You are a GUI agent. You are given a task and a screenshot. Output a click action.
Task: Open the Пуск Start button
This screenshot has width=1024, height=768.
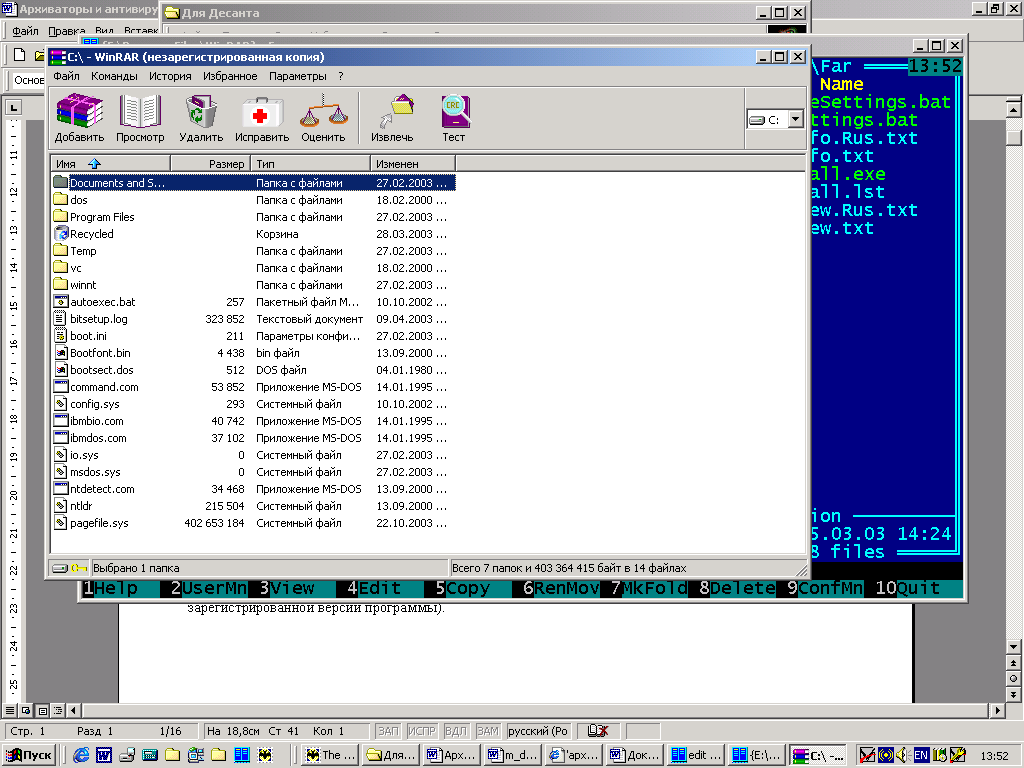point(29,755)
